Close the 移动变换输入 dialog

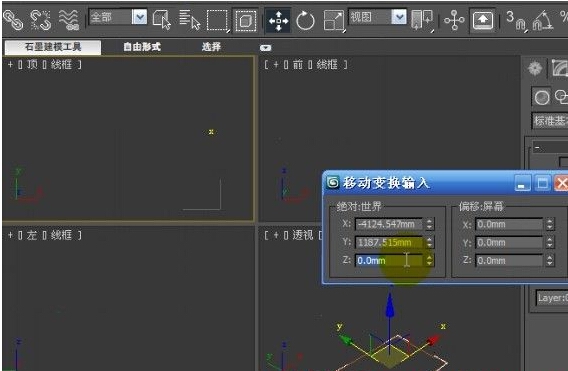pyautogui.click(x=561, y=183)
